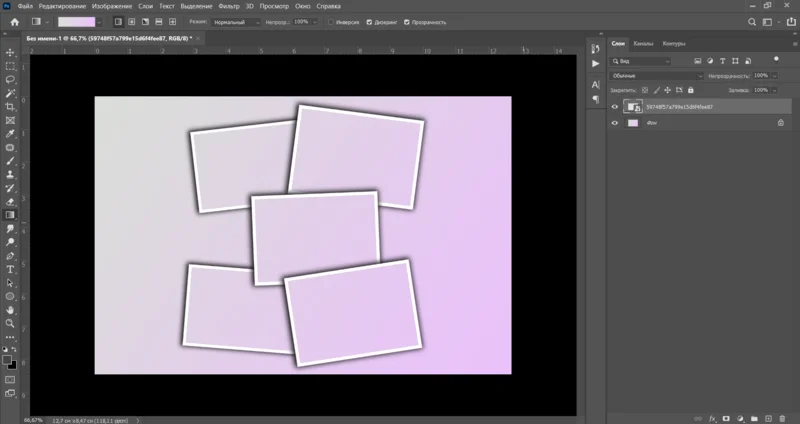This screenshot has height=424, width=800.
Task: Select the Crop tool
Action: coord(10,105)
